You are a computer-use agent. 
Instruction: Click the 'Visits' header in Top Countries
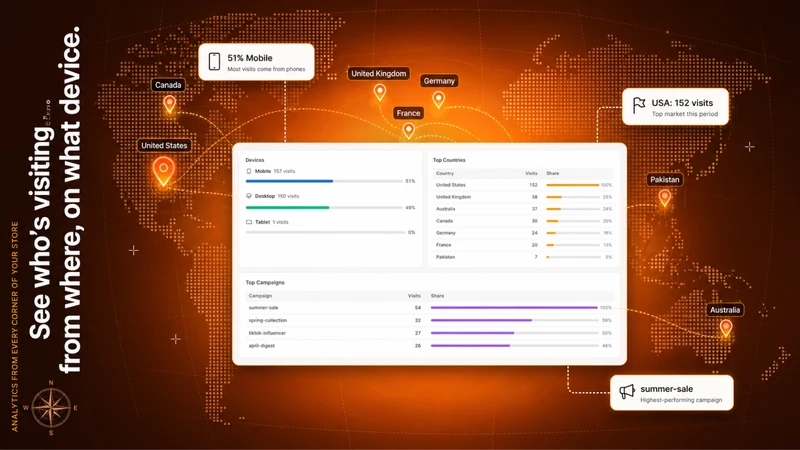point(531,173)
